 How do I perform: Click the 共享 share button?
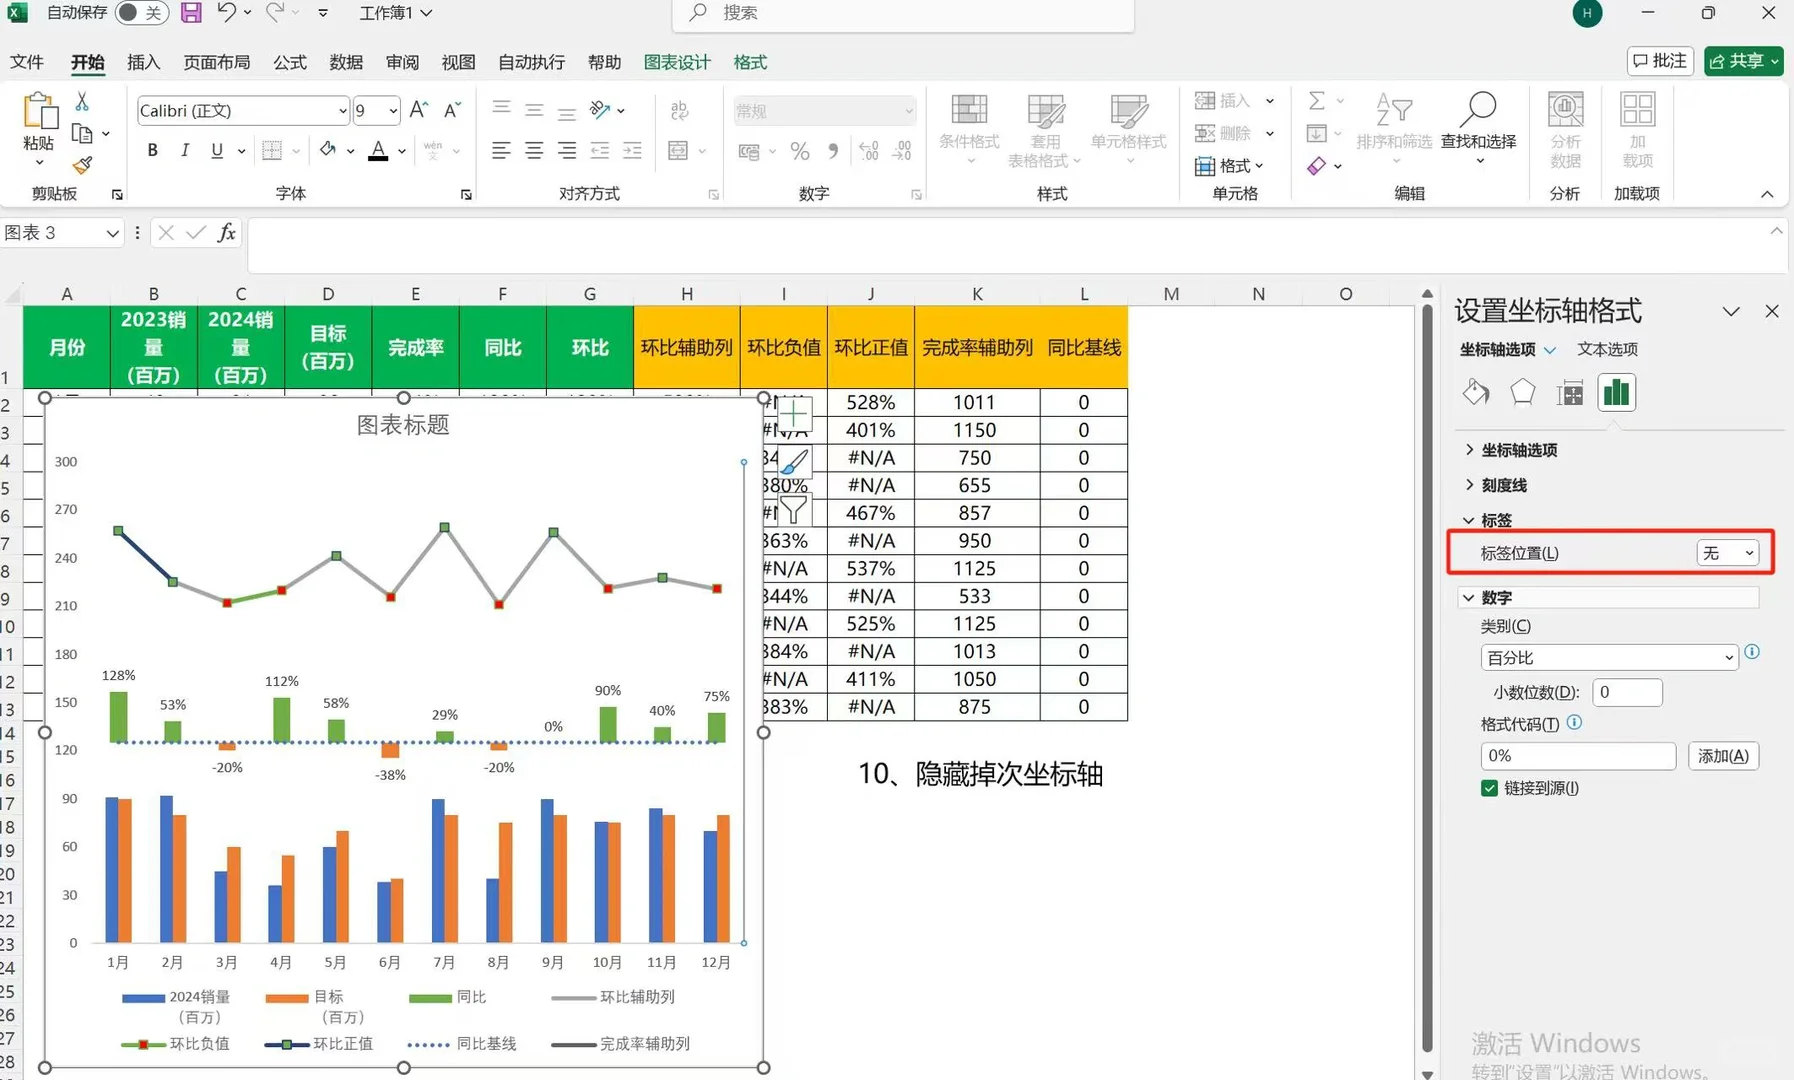1743,61
